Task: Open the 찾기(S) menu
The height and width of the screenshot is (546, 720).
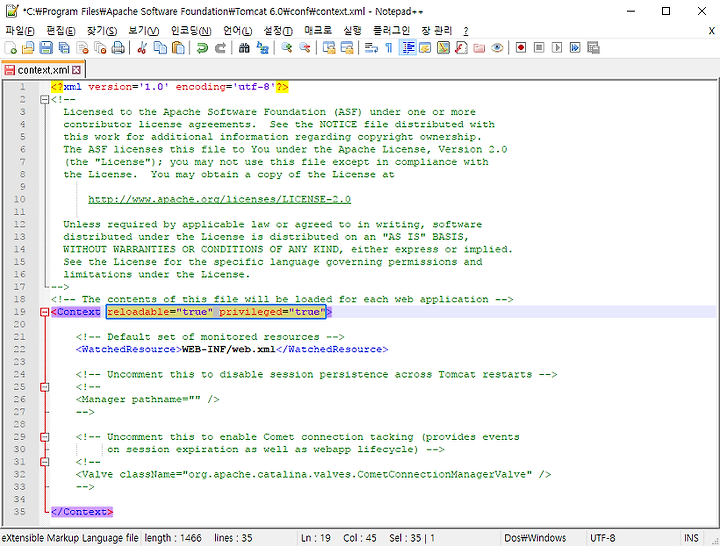Action: [102, 31]
